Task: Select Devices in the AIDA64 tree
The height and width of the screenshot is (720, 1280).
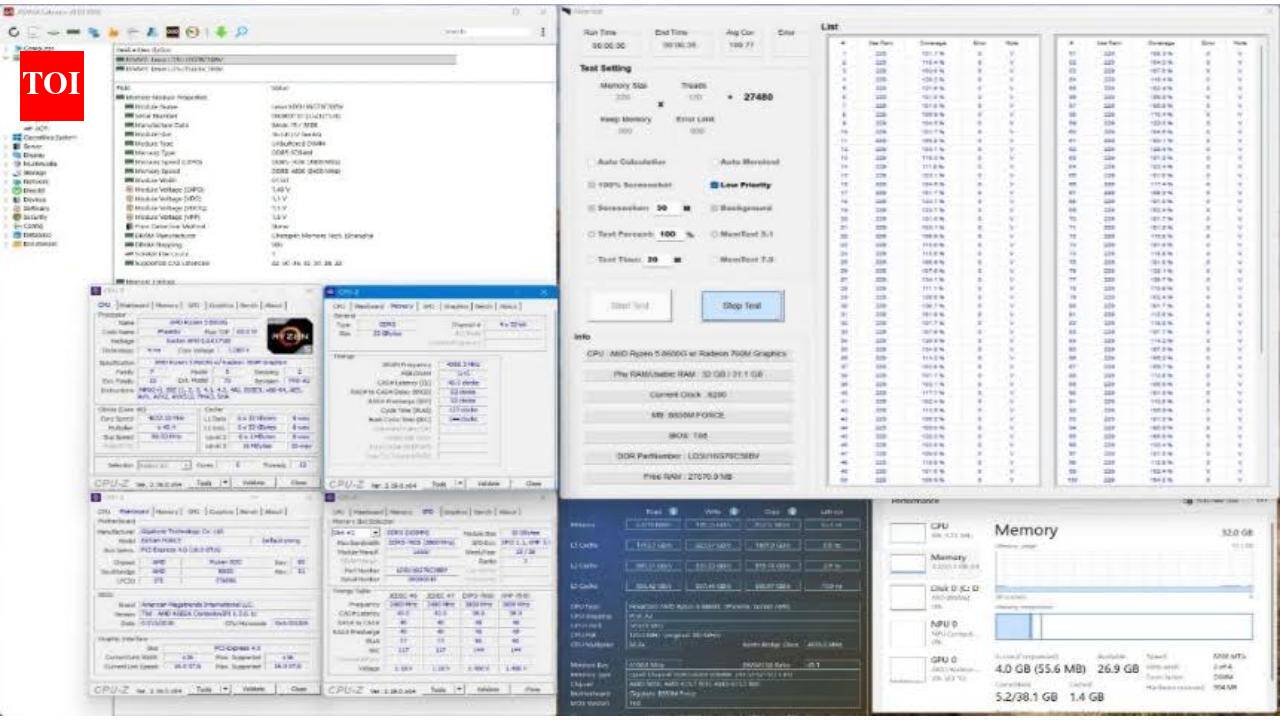Action: (34, 199)
